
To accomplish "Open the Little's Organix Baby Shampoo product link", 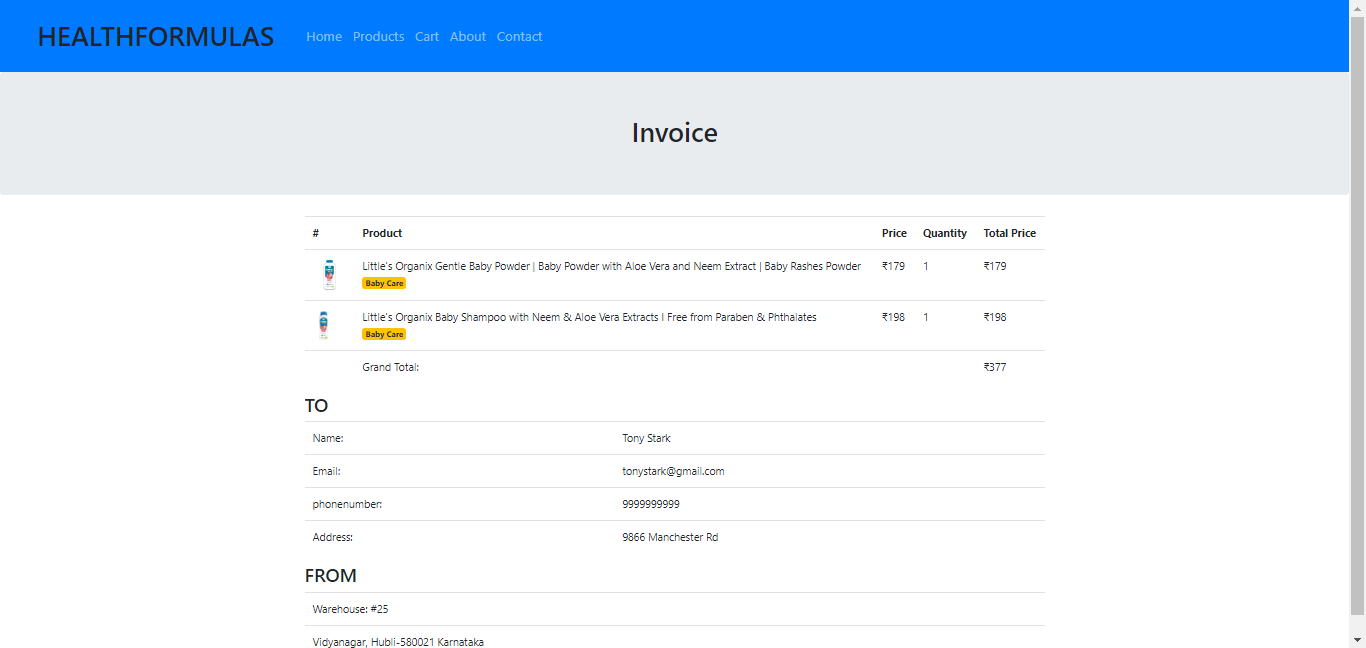I will [x=590, y=316].
